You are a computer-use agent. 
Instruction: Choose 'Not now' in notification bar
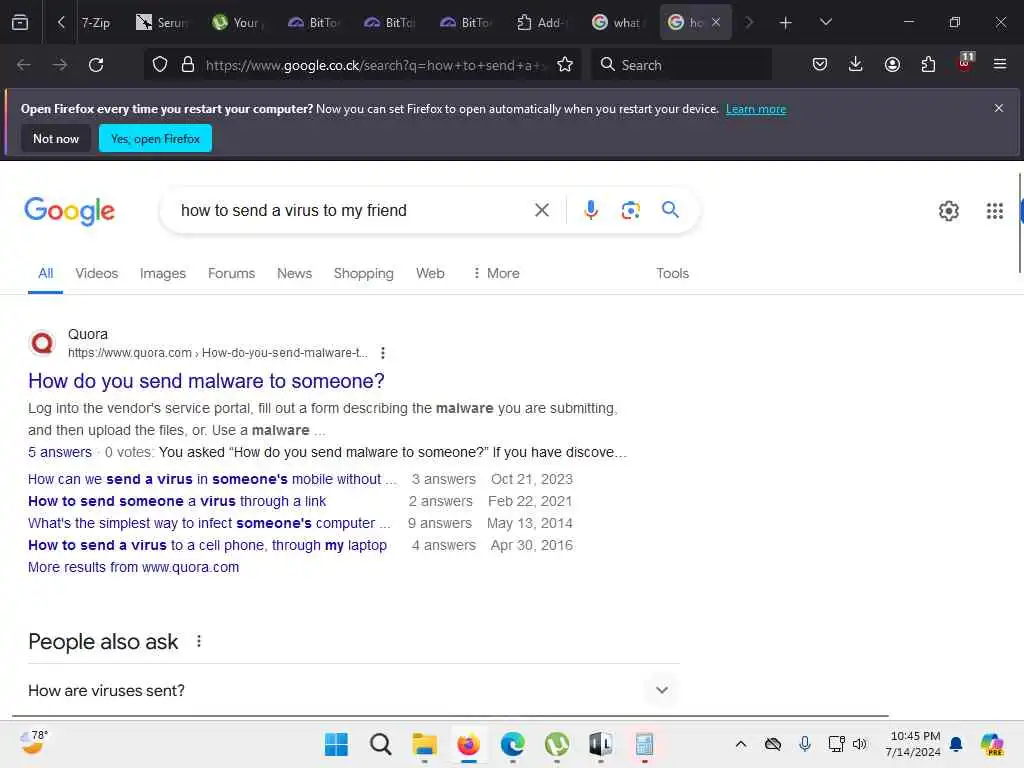[x=56, y=138]
